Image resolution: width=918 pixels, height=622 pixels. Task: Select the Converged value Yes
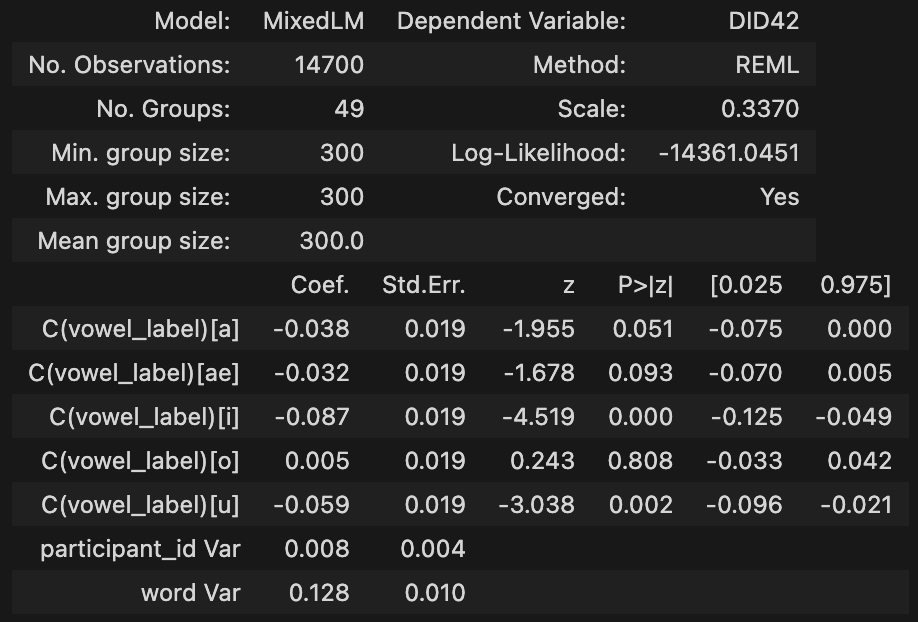point(779,197)
